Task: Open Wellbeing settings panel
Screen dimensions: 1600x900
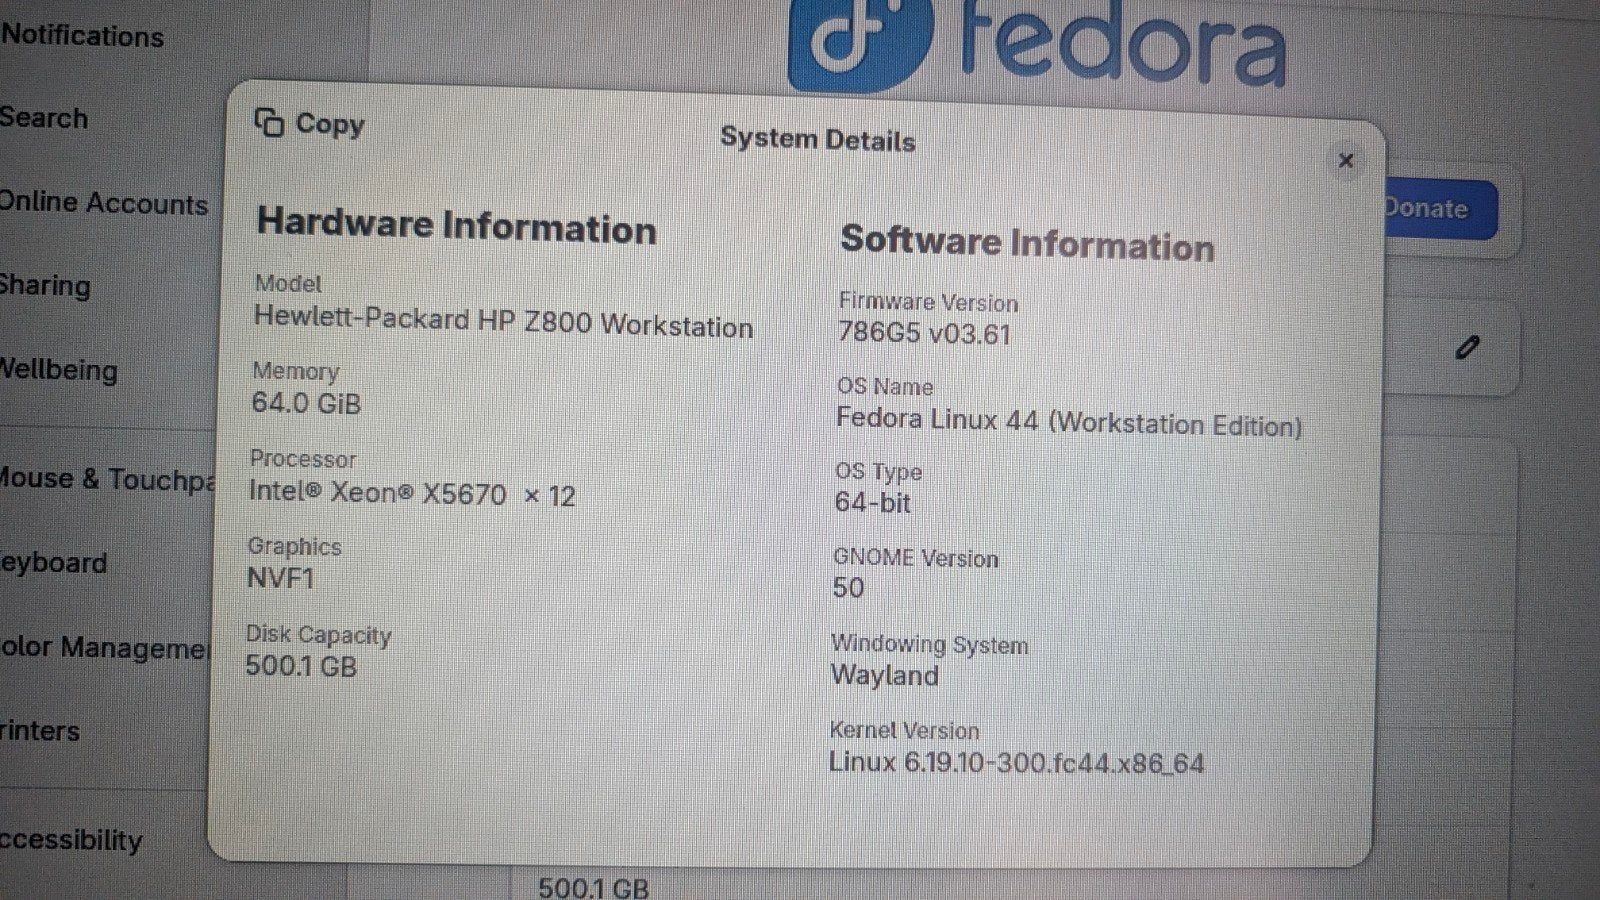Action: [58, 370]
